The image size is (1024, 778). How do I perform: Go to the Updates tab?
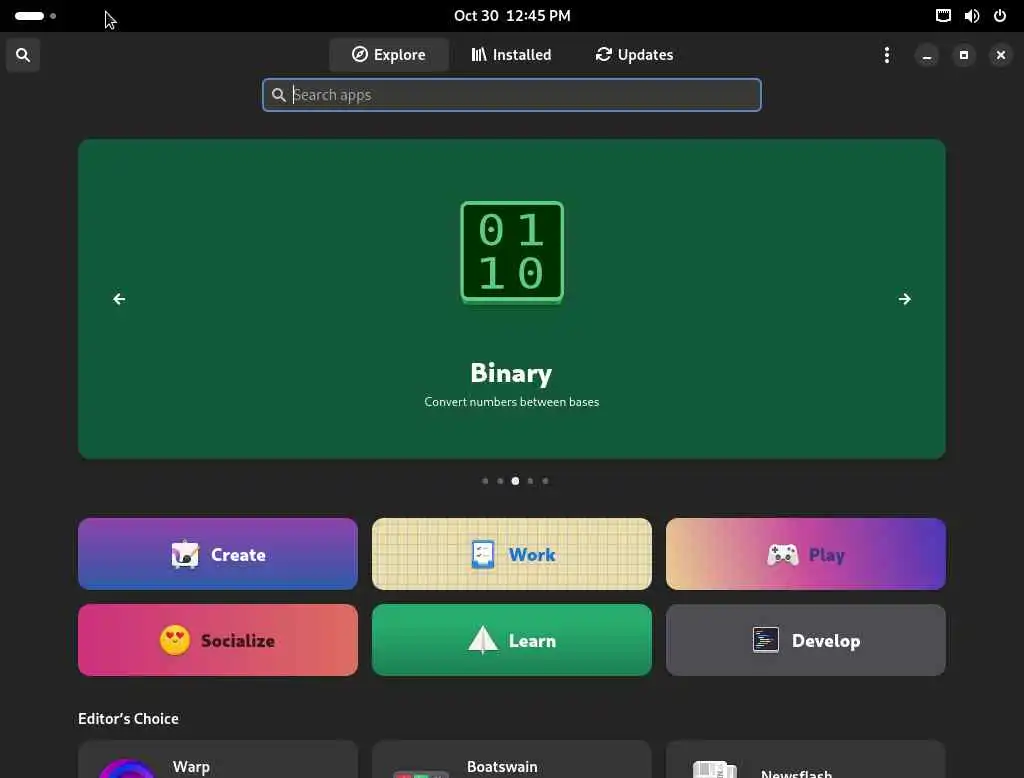[634, 55]
